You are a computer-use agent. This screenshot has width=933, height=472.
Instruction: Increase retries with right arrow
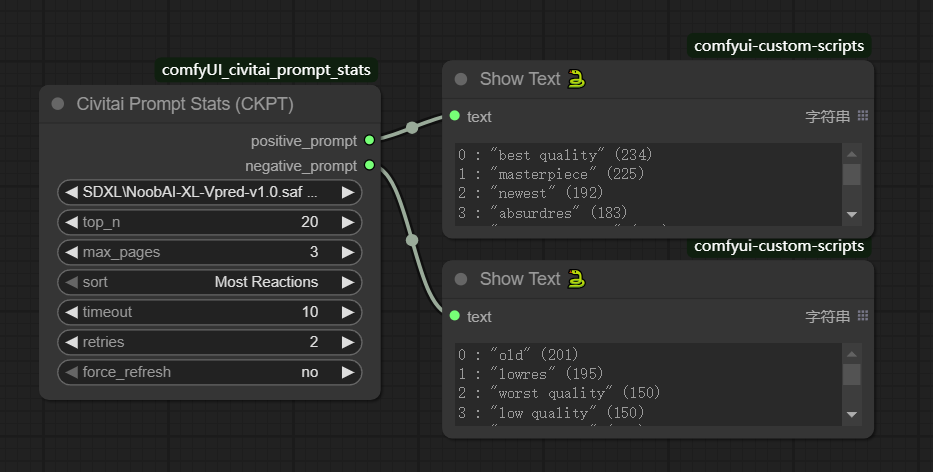(348, 342)
